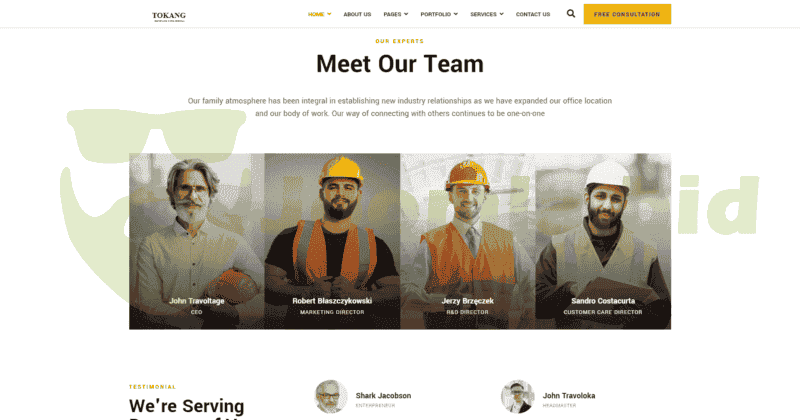Click John Travoloka's avatar image
800x420 pixels.
tap(517, 397)
